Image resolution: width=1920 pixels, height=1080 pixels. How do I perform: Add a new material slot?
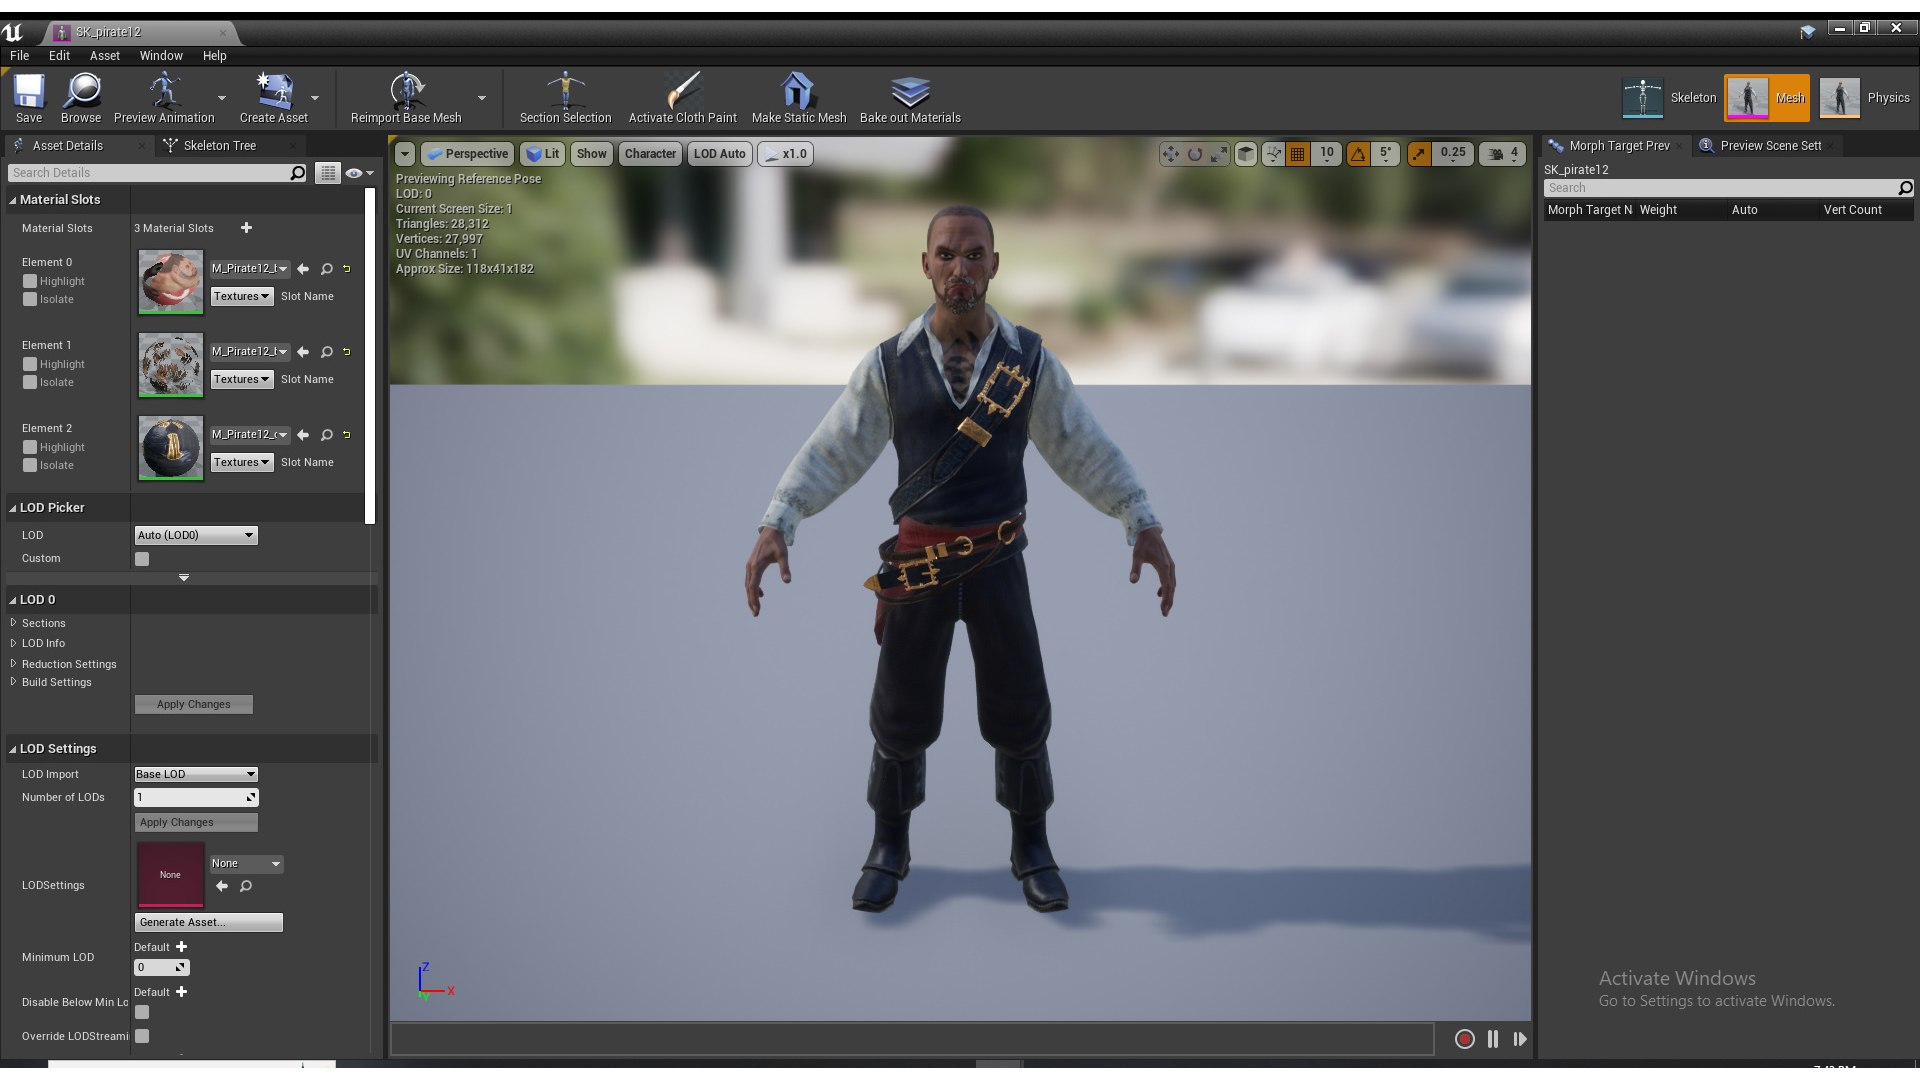(246, 228)
